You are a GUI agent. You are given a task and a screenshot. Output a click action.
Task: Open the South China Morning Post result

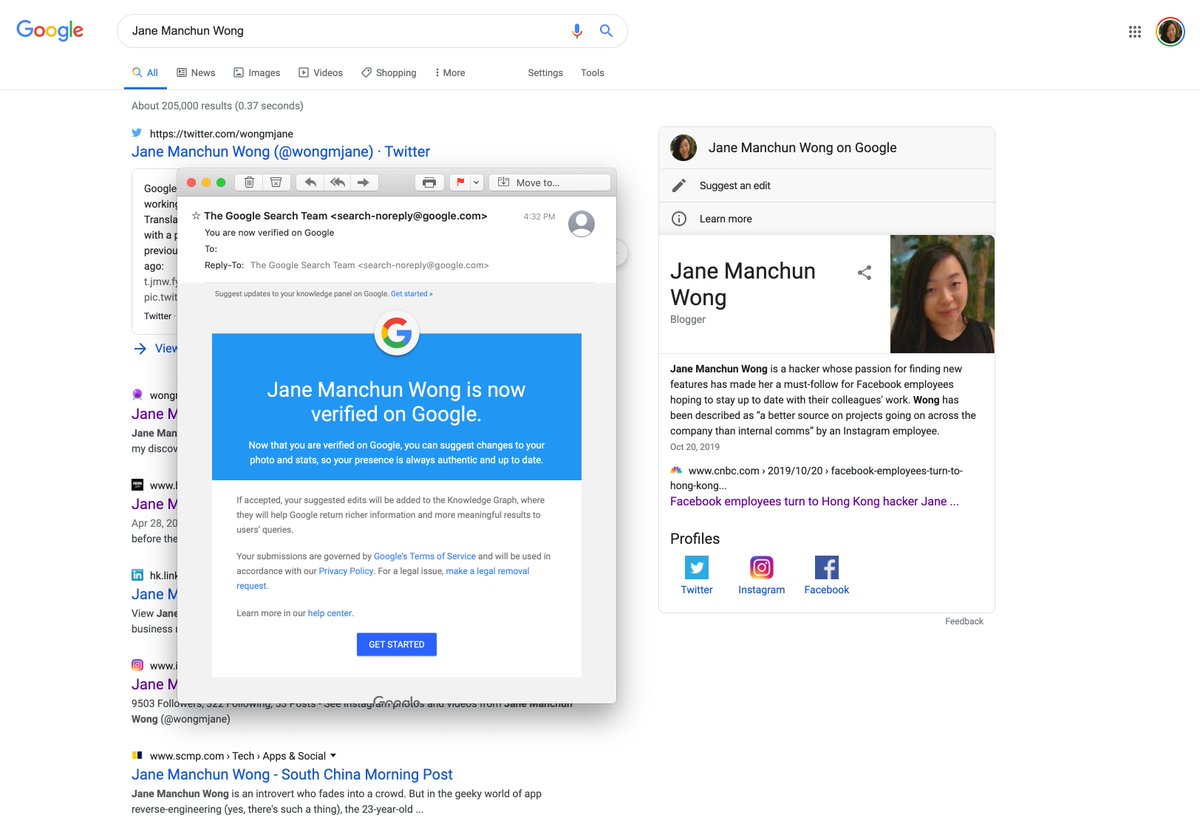(292, 774)
